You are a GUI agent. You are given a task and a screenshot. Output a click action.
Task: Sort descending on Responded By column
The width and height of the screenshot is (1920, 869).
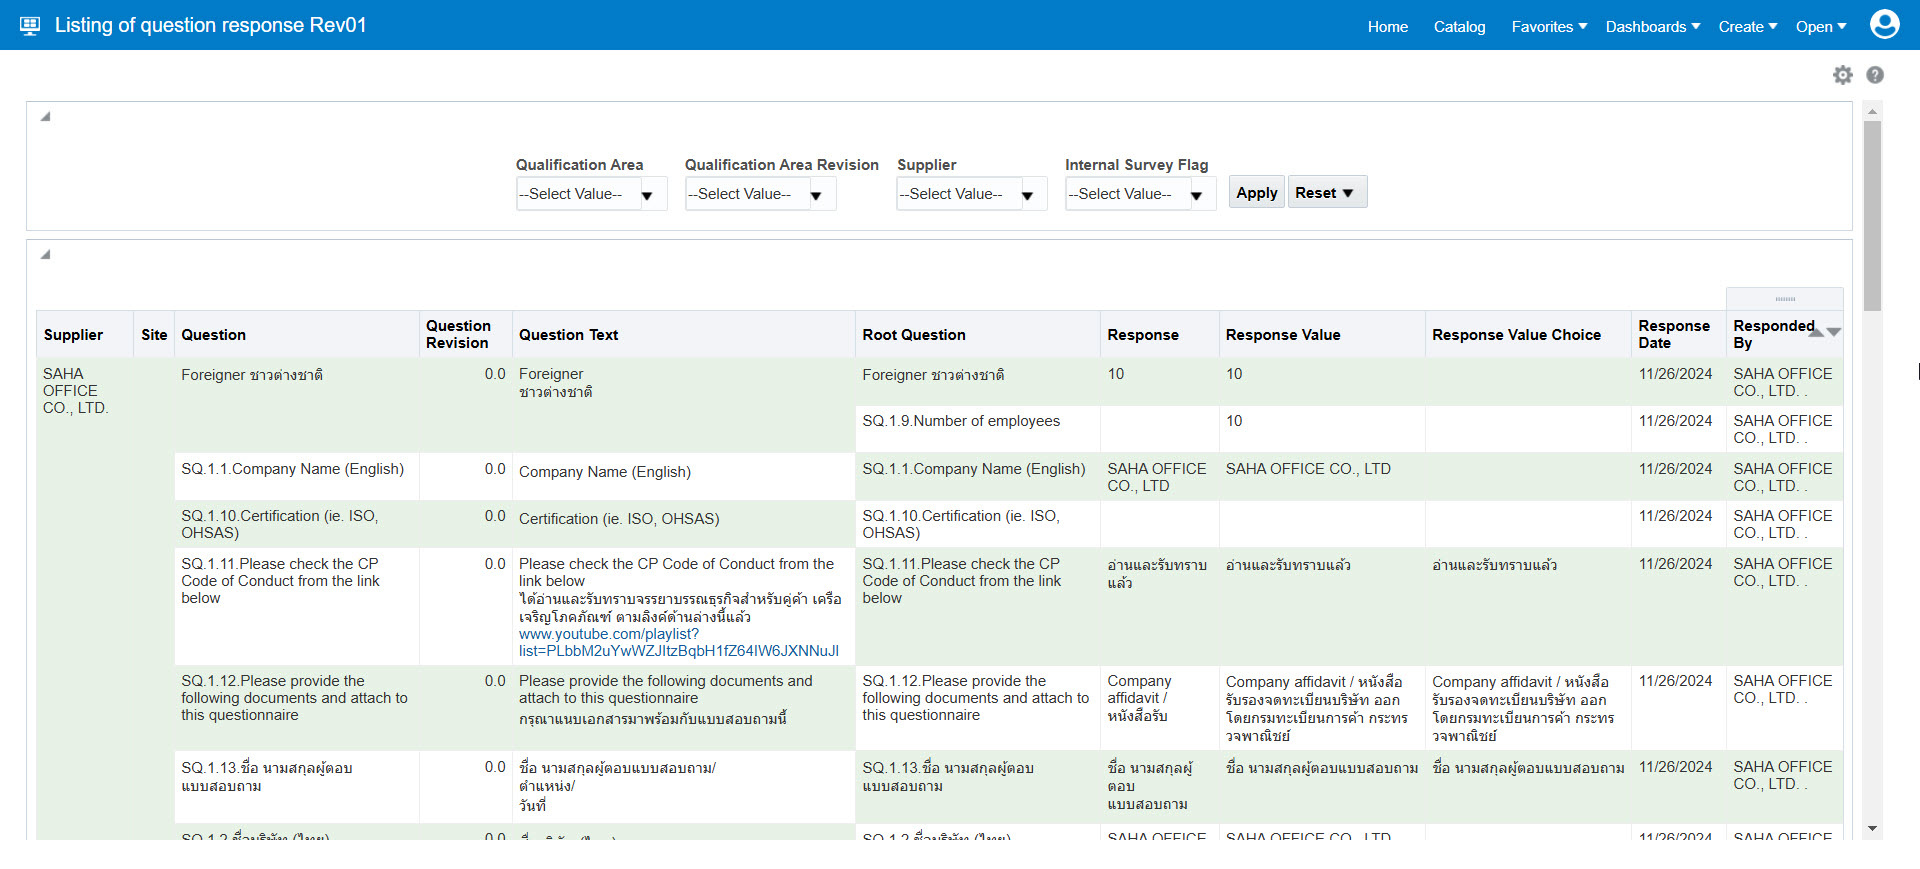pos(1834,332)
